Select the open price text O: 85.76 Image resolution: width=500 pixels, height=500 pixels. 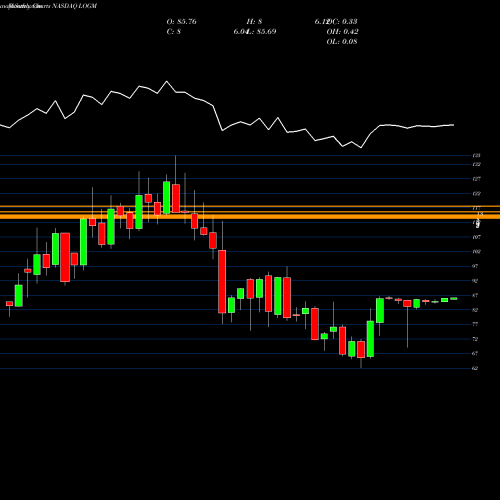(x=181, y=22)
